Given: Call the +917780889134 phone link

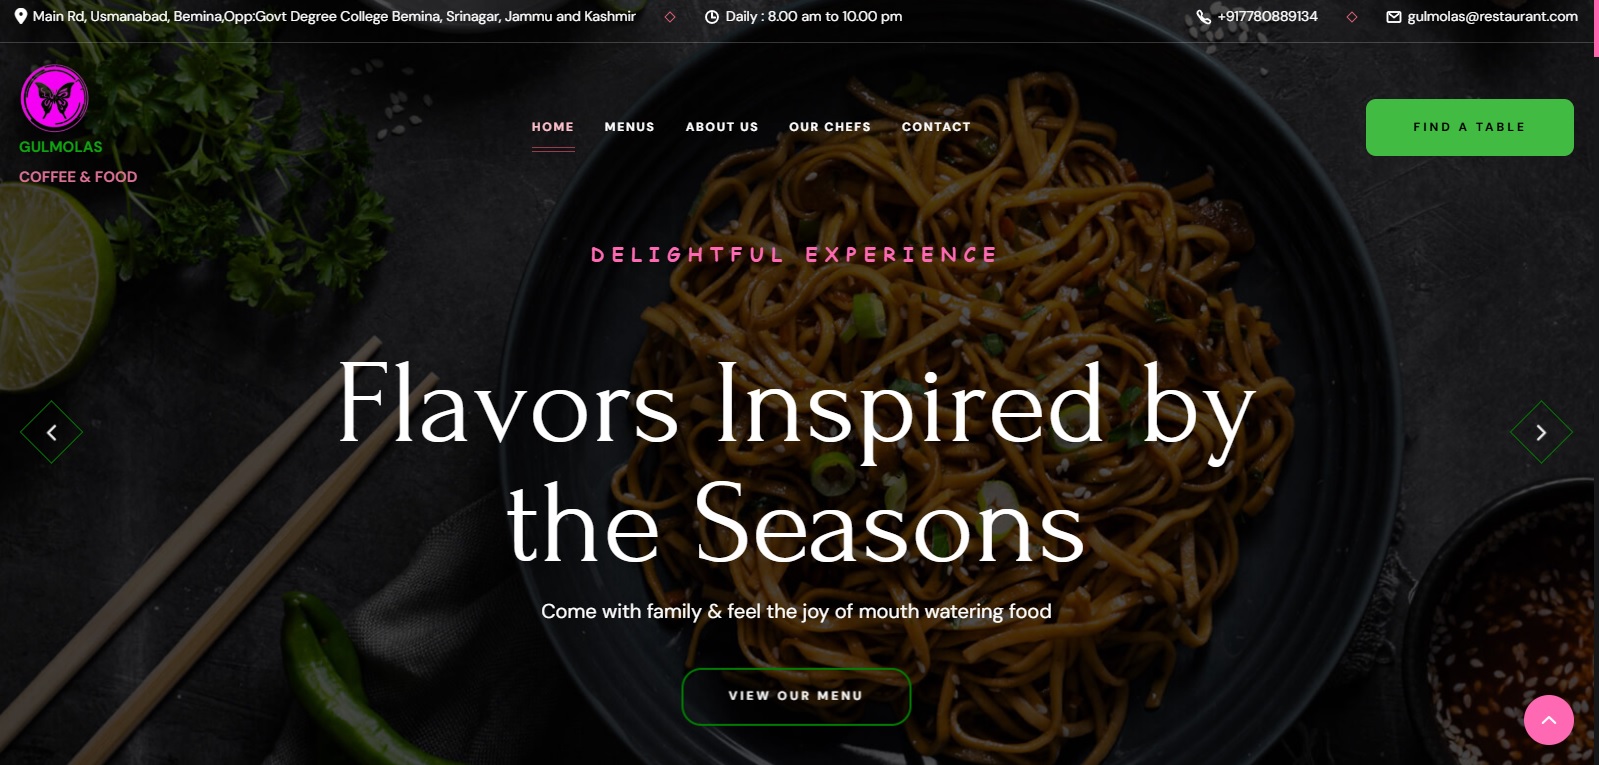Looking at the screenshot, I should click(1268, 17).
